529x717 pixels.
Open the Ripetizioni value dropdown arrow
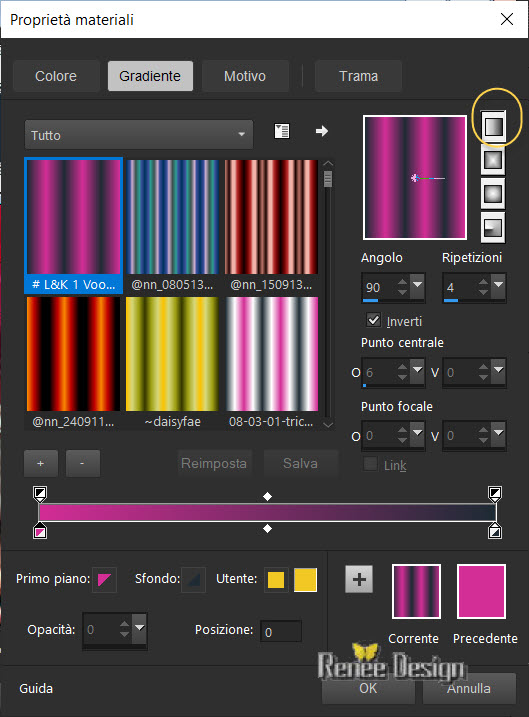(x=498, y=284)
